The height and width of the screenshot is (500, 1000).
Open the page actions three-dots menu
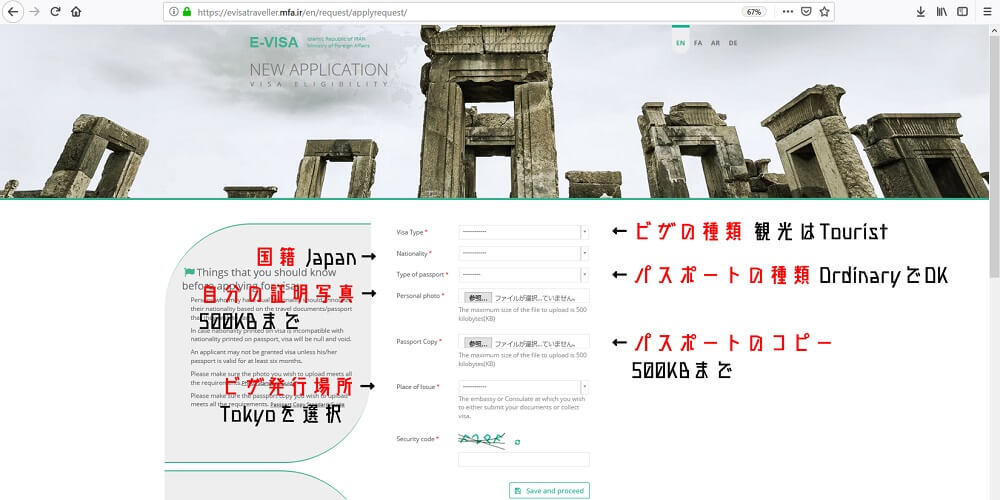click(x=788, y=11)
